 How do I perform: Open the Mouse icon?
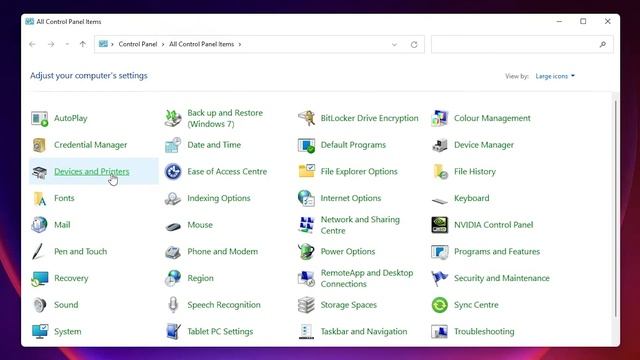173,225
